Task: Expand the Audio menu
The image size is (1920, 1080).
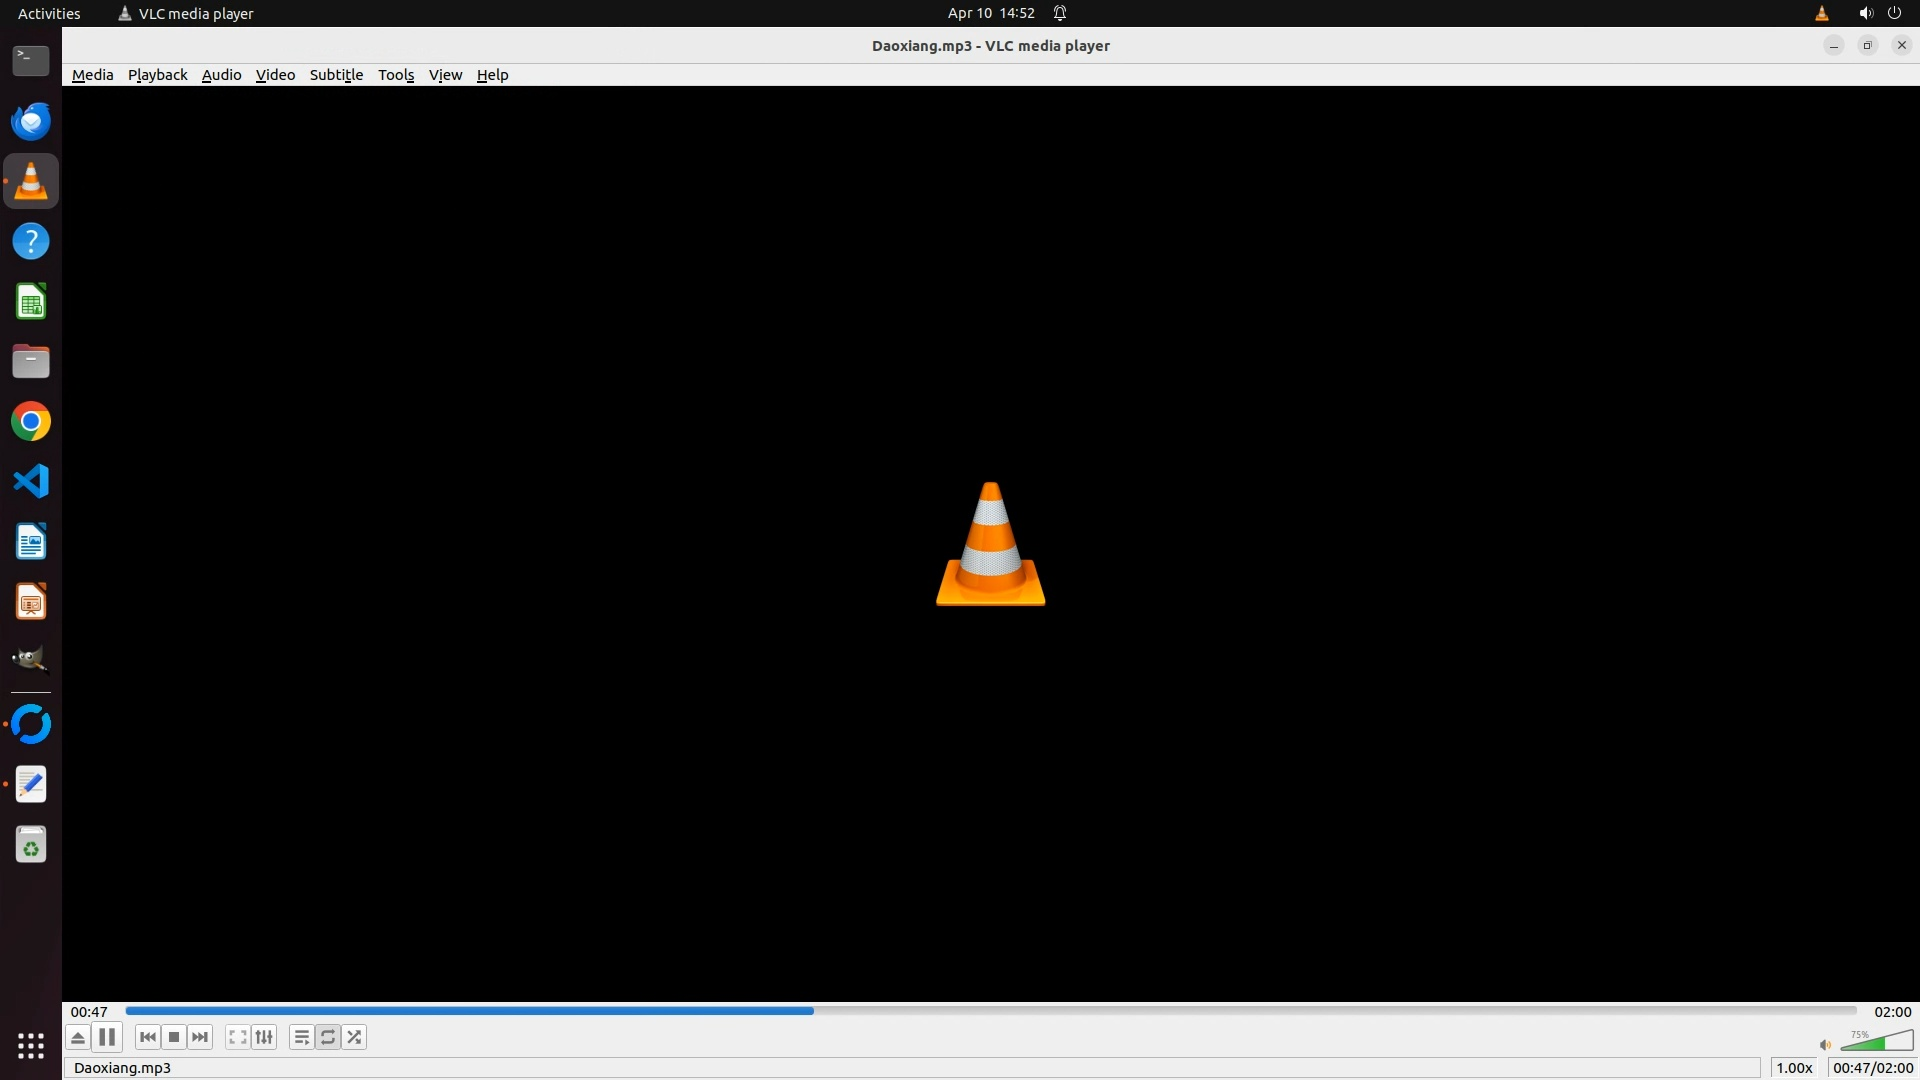Action: coord(221,75)
